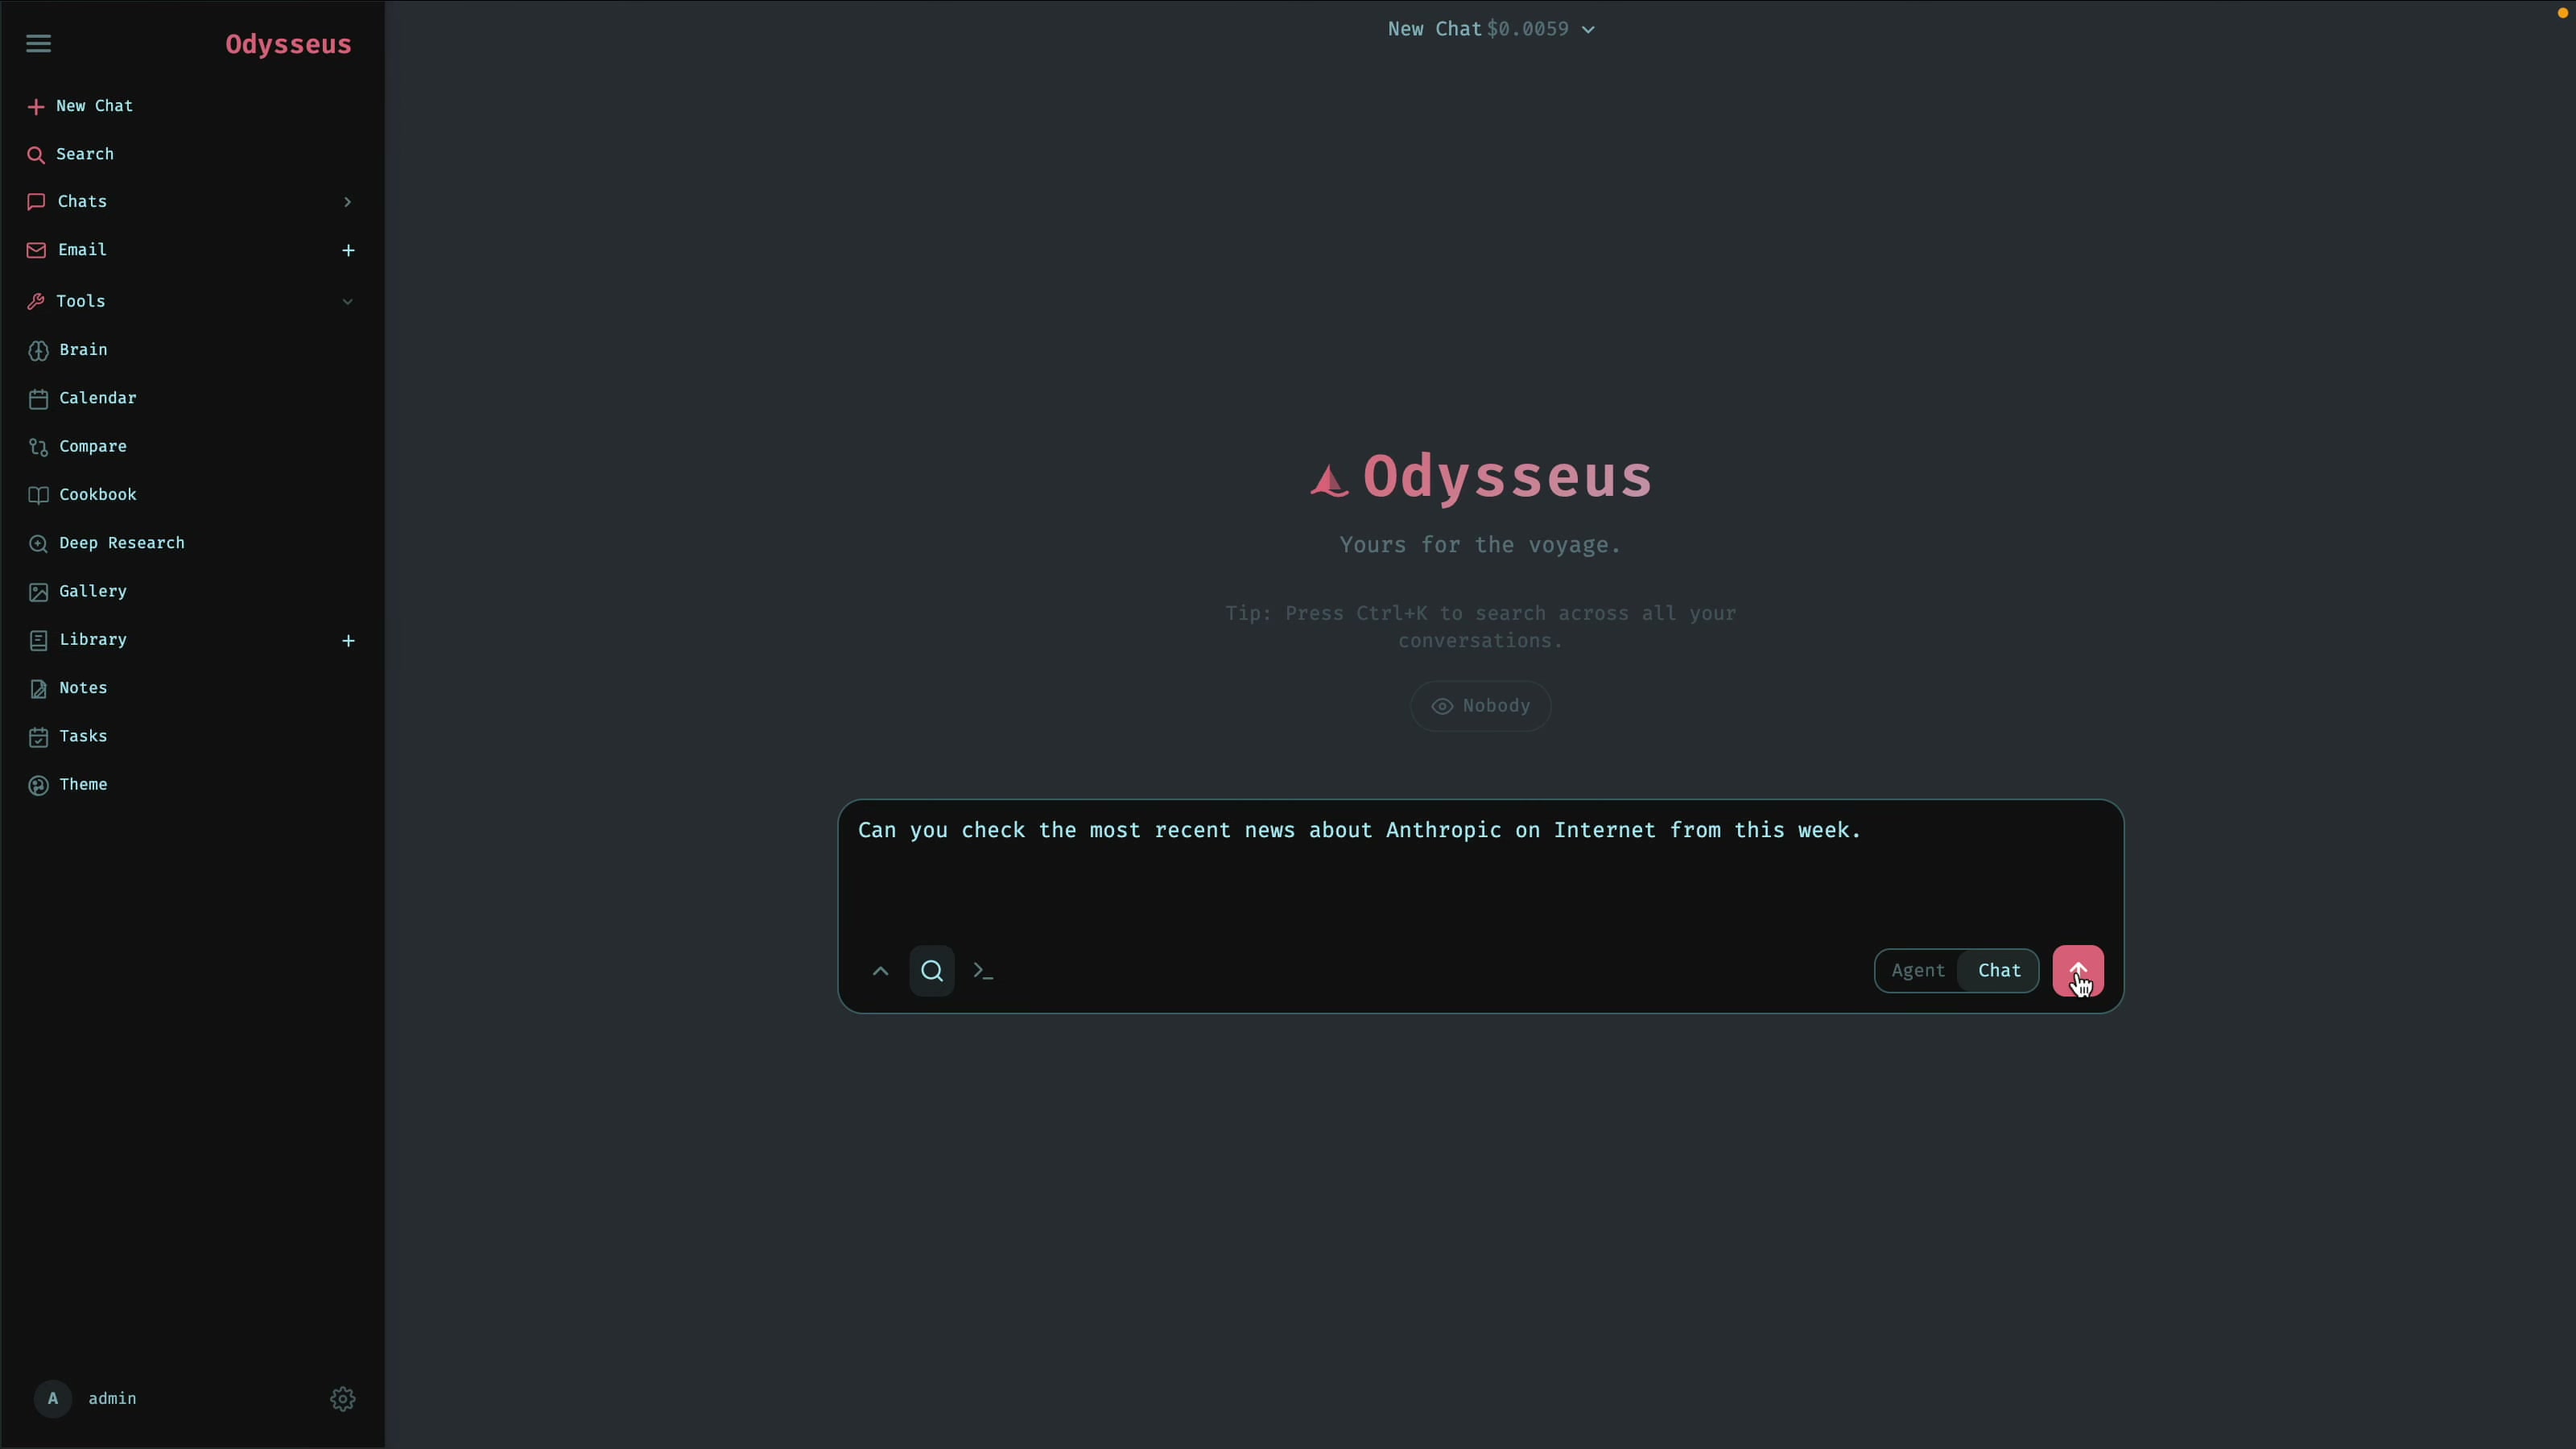The width and height of the screenshot is (2576, 1449).
Task: Click the Email envelope icon
Action: click(x=36, y=250)
